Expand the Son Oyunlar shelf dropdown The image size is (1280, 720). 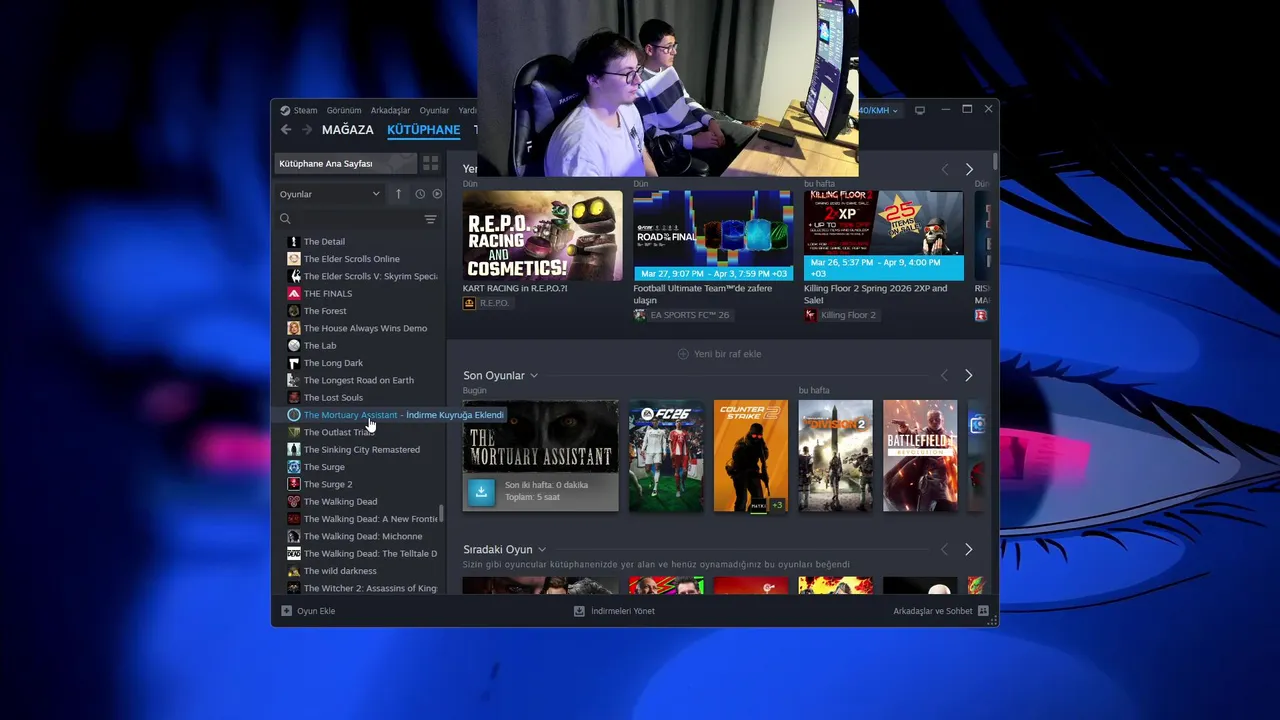click(x=534, y=376)
